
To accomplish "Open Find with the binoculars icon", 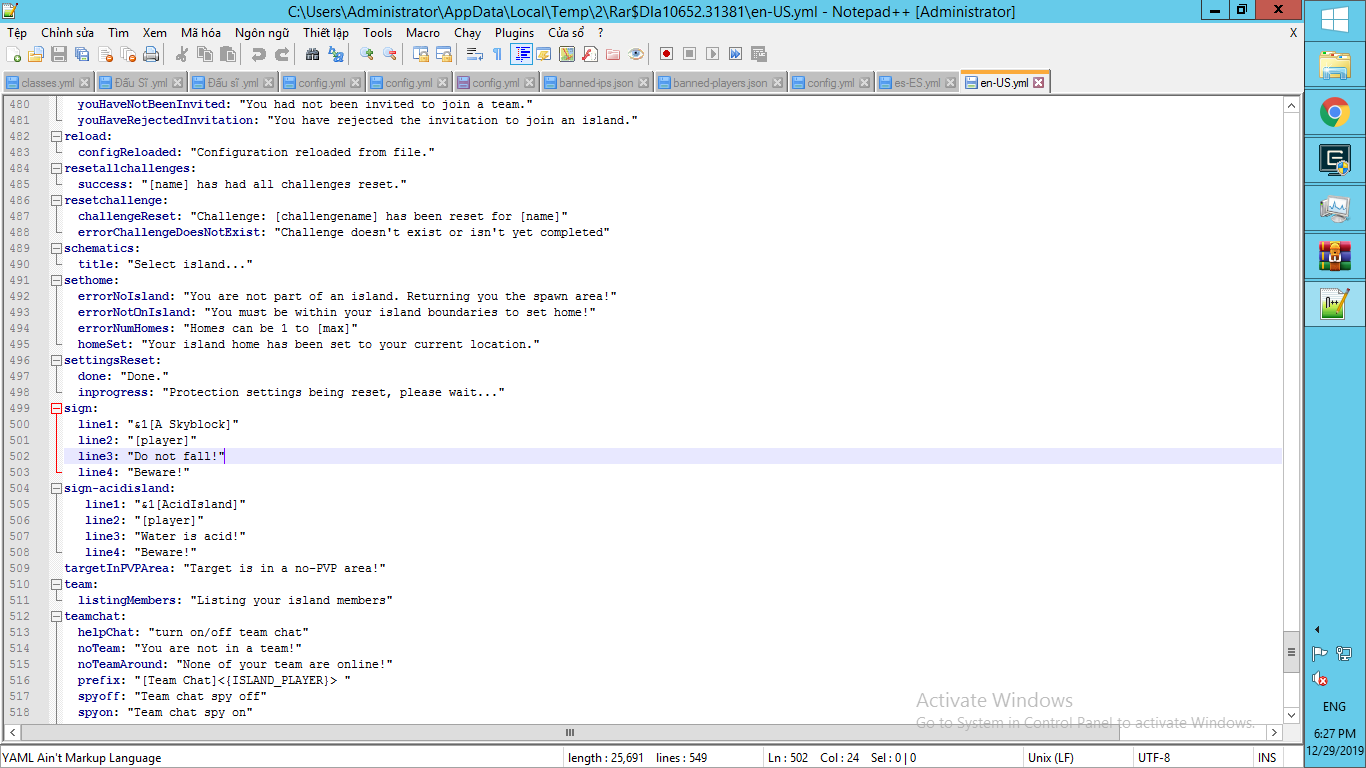I will (313, 54).
